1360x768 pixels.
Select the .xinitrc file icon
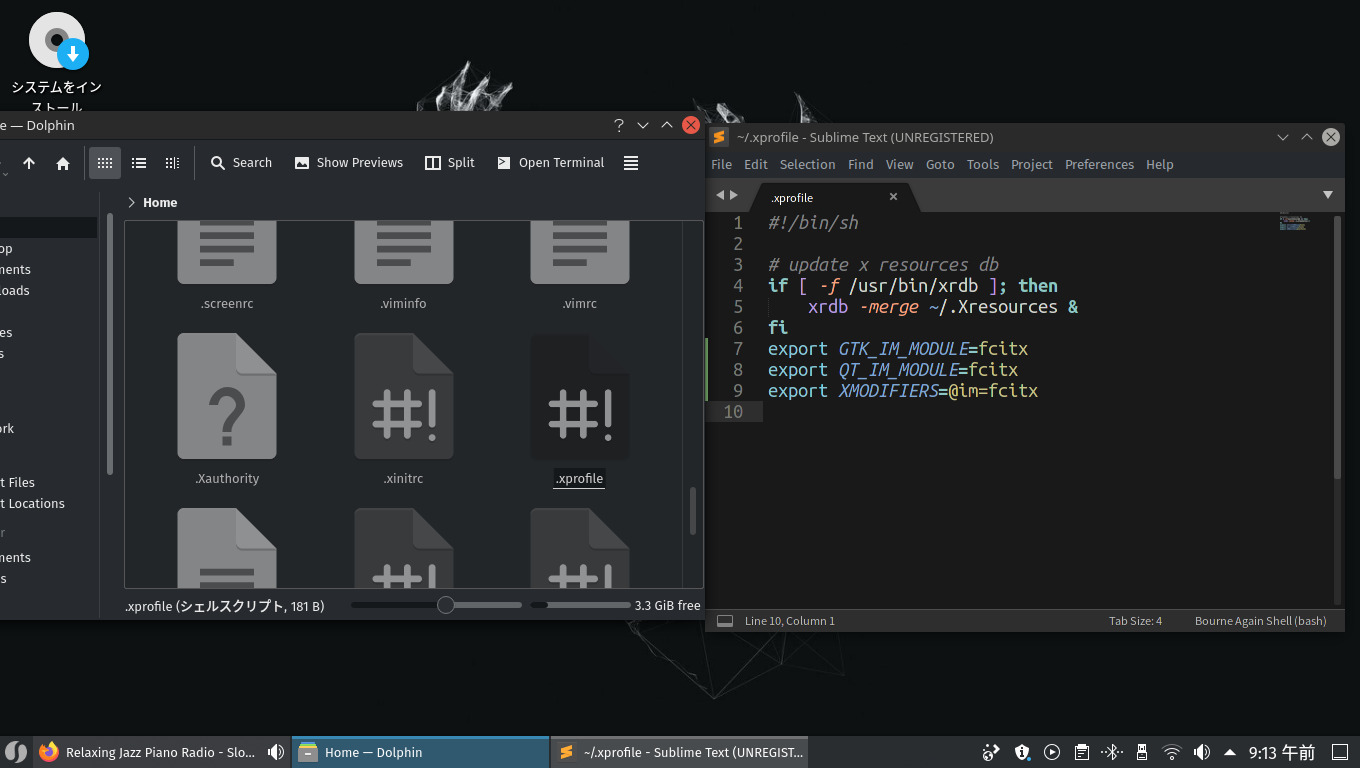pyautogui.click(x=403, y=398)
